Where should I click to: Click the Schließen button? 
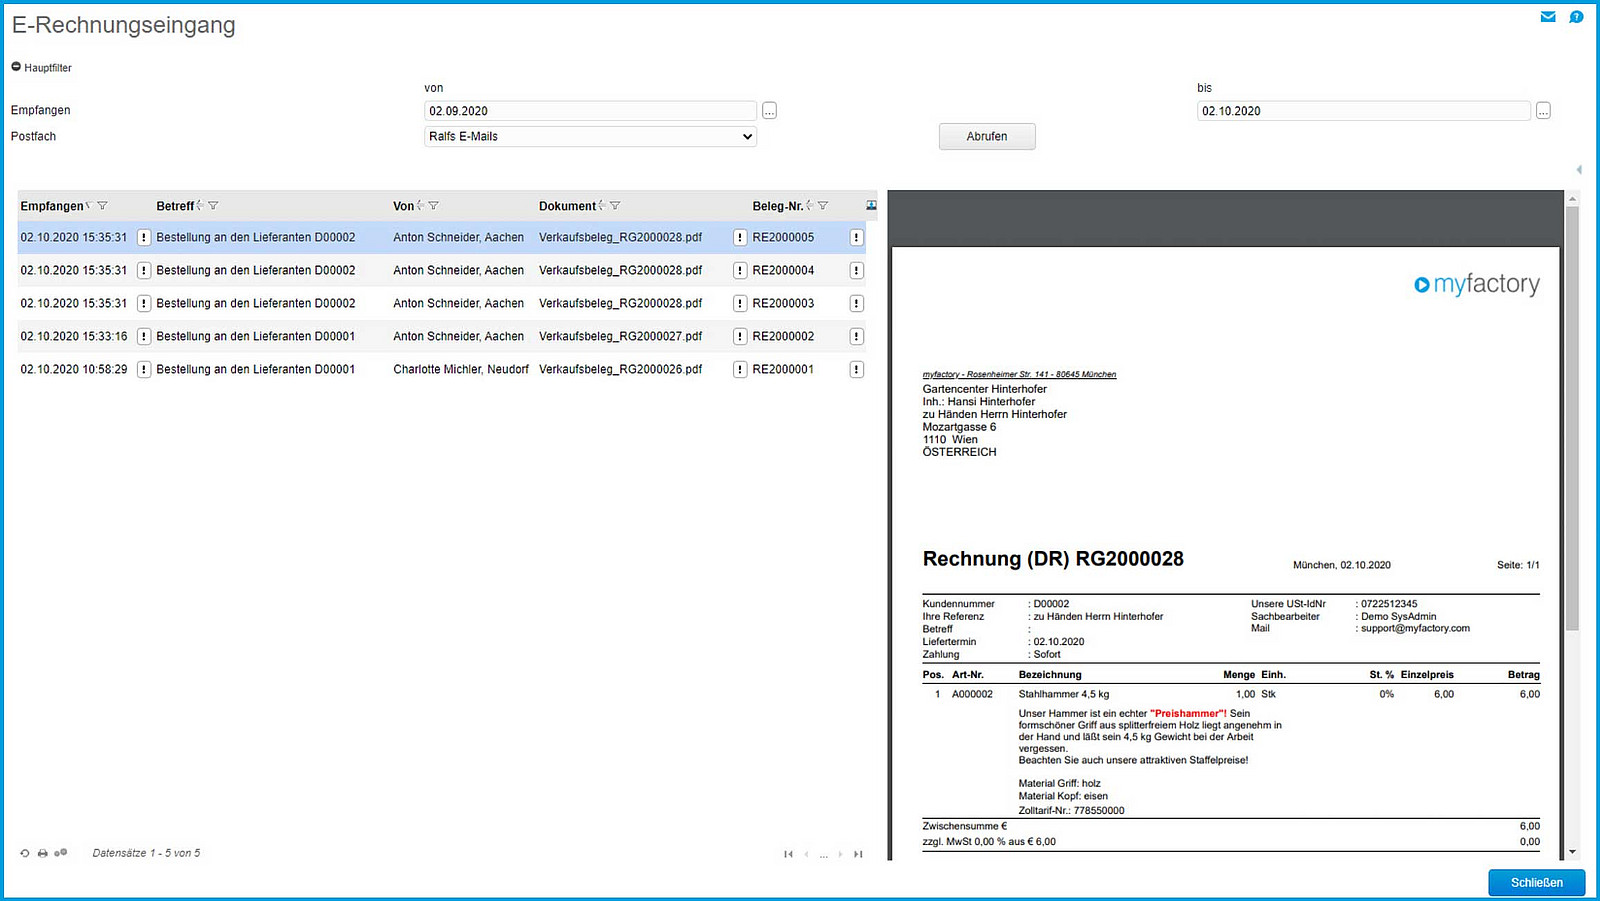pyautogui.click(x=1536, y=882)
